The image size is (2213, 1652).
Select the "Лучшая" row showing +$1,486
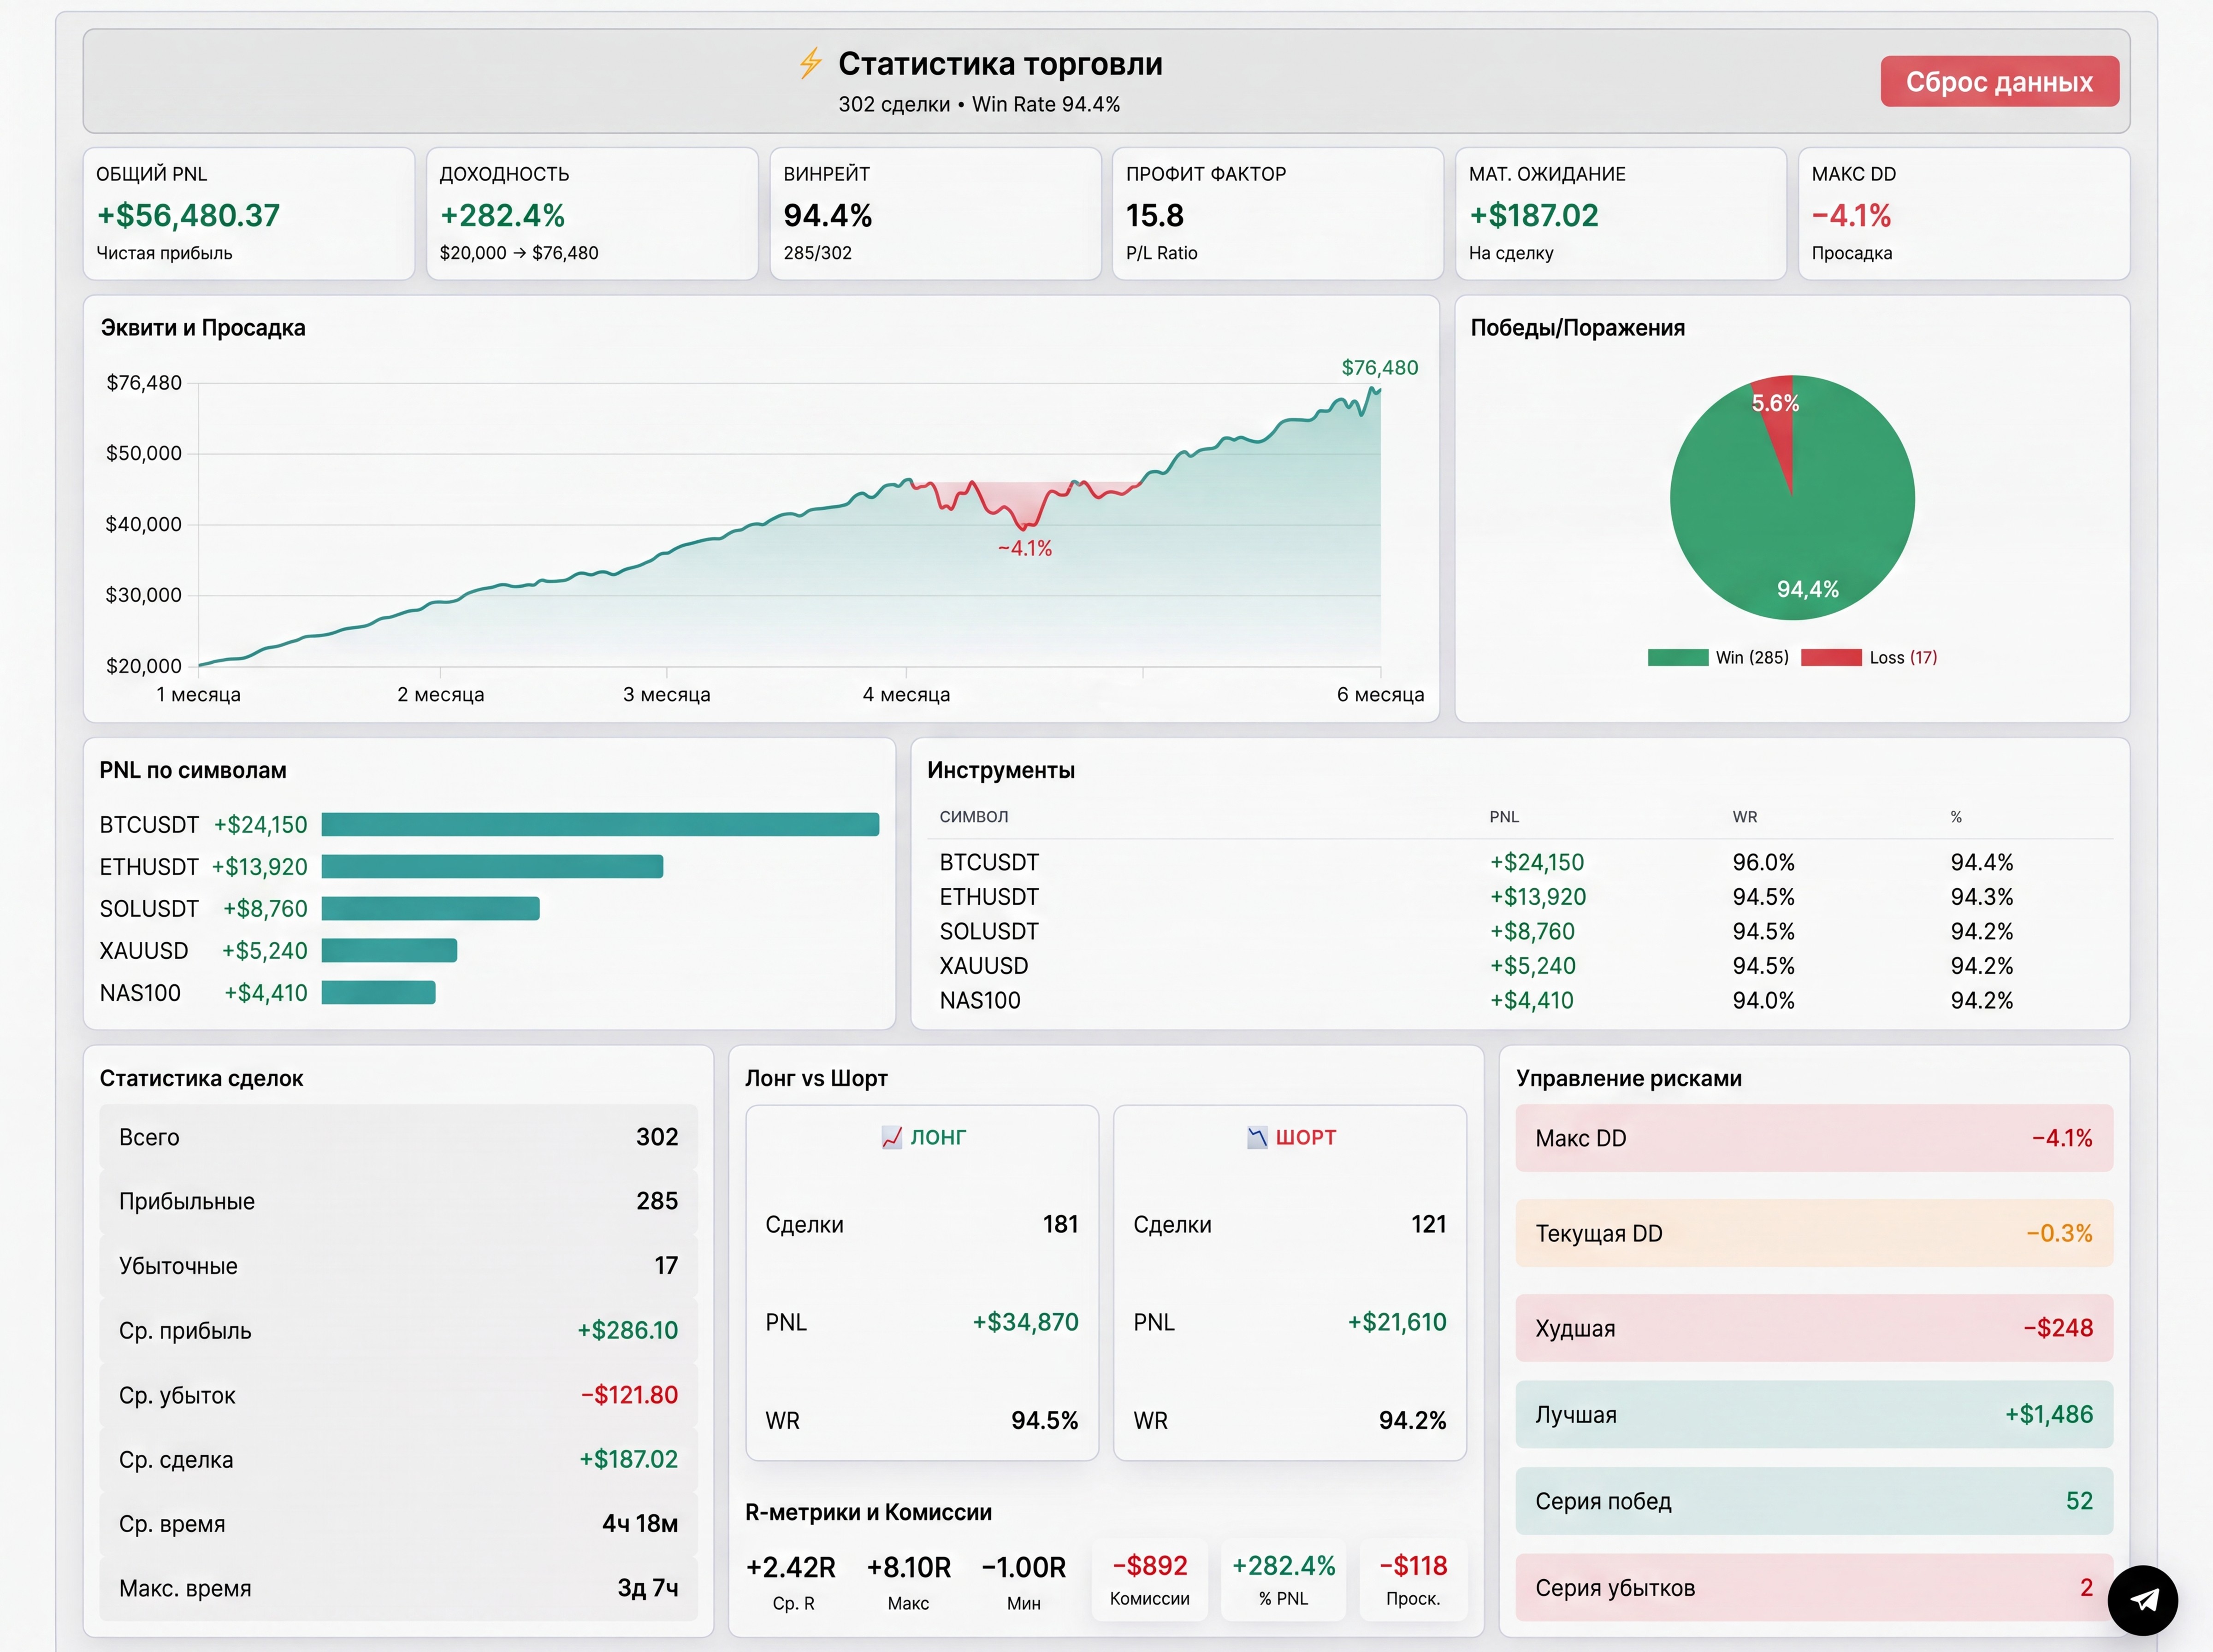[x=1814, y=1414]
